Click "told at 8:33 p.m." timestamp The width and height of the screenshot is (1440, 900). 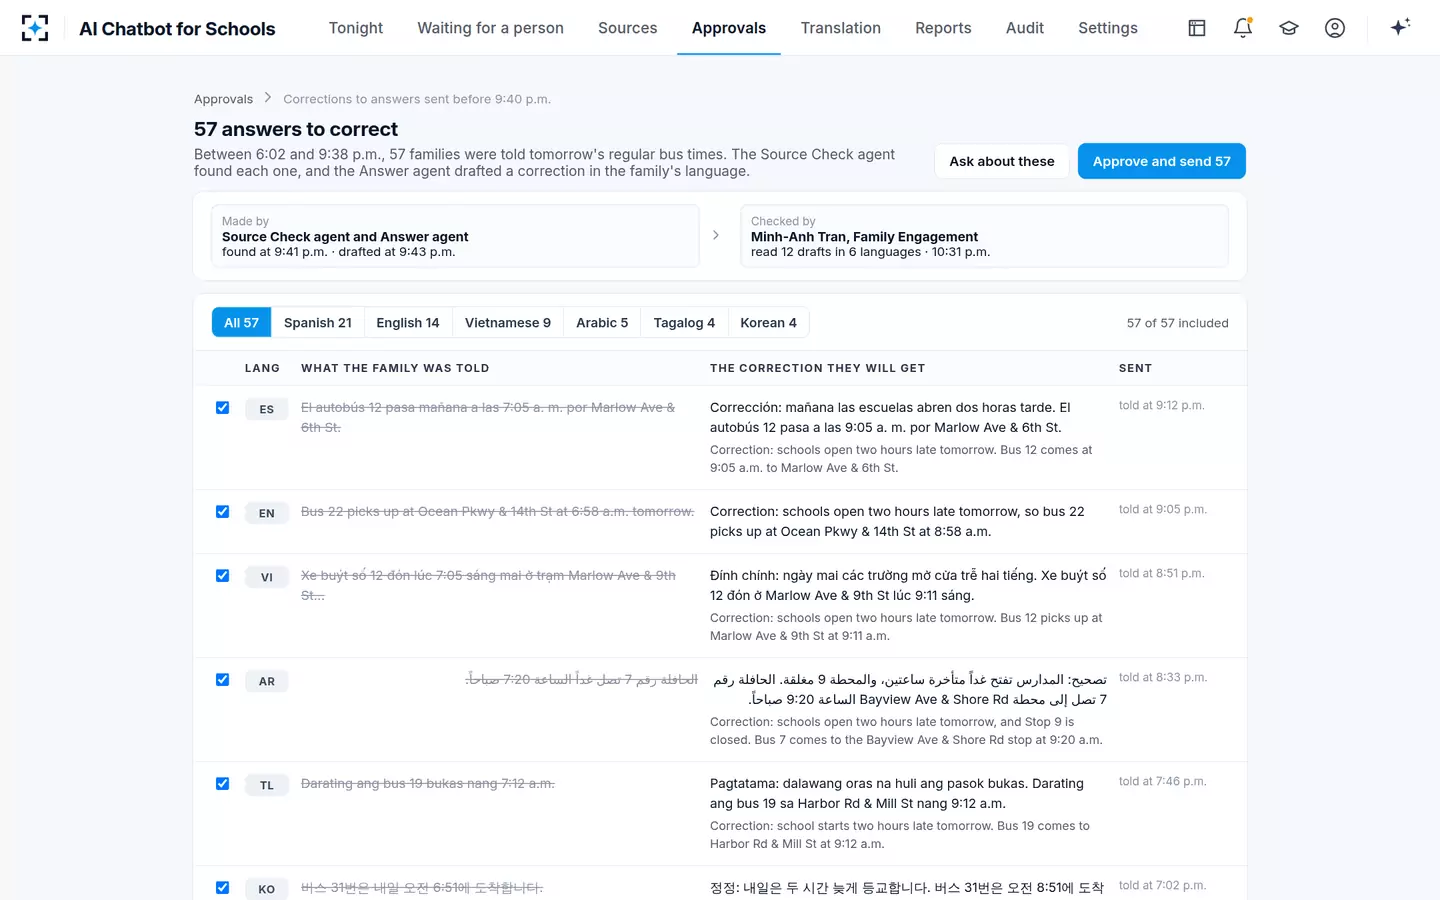click(x=1162, y=677)
